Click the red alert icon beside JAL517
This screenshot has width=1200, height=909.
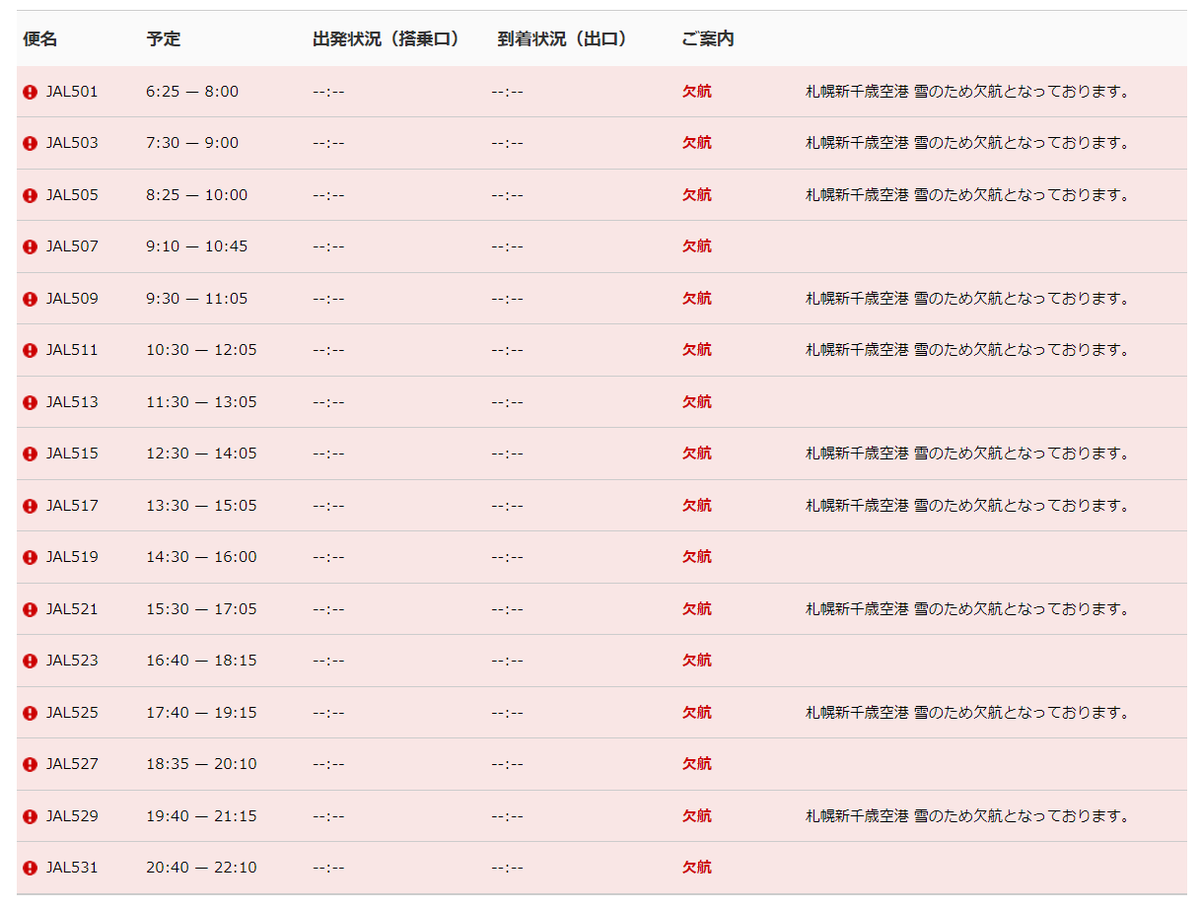point(30,506)
